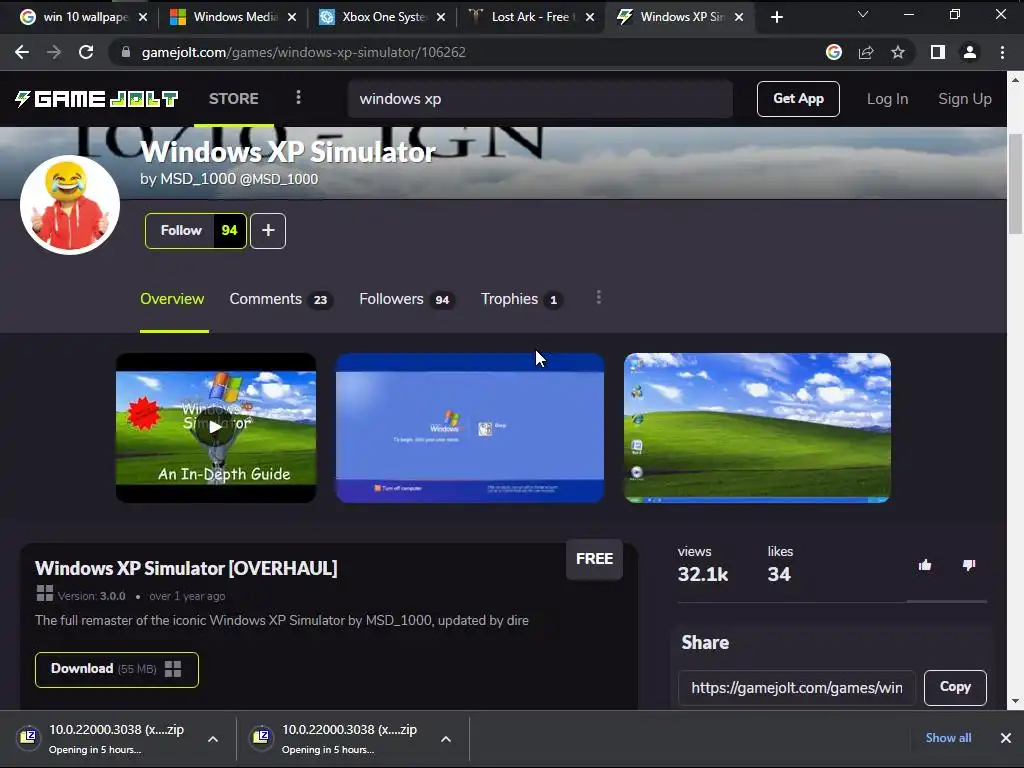Viewport: 1024px width, 768px height.
Task: Click the thumbs up like icon
Action: [x=925, y=565]
